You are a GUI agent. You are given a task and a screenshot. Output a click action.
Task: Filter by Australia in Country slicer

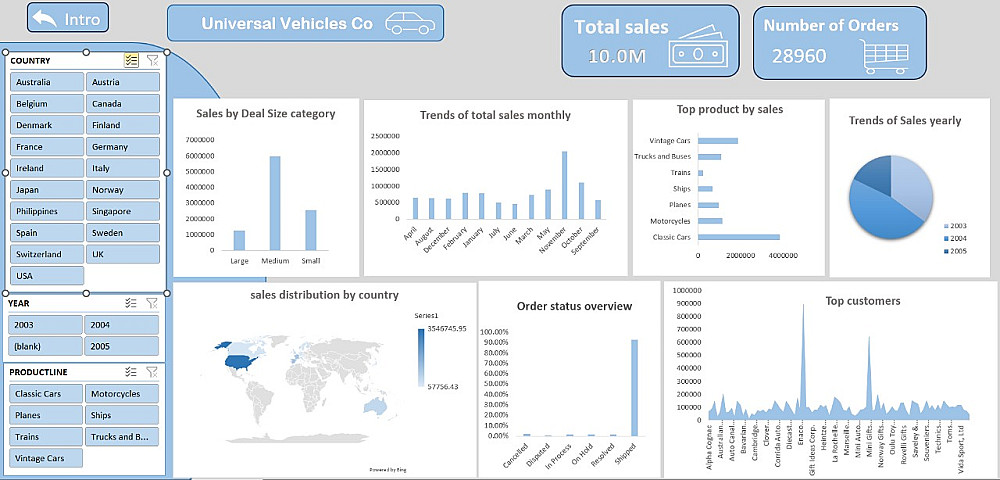coord(47,82)
